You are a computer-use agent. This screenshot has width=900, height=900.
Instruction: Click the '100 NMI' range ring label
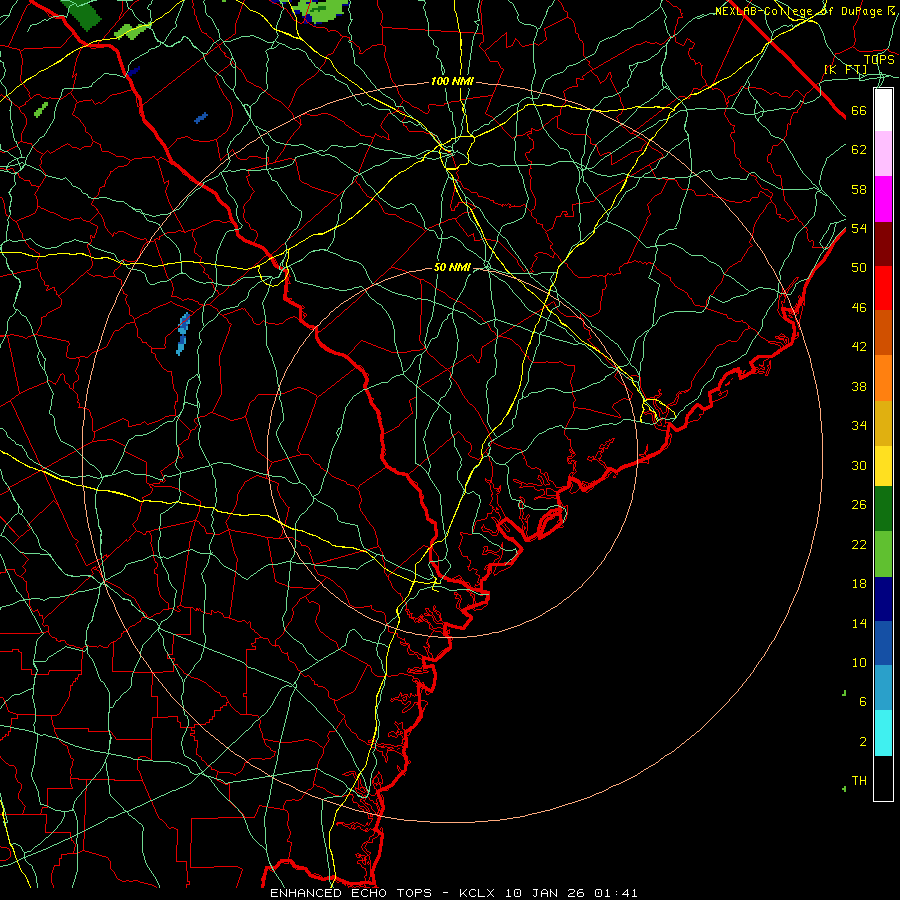click(452, 82)
